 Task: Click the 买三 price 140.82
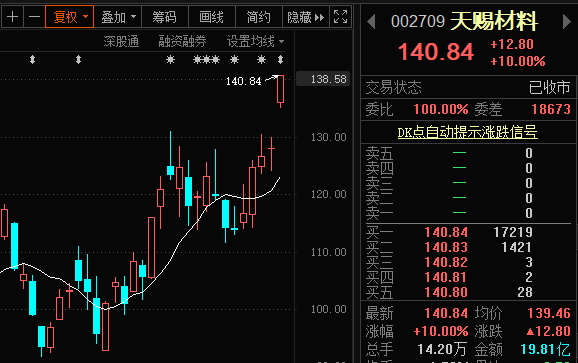(x=446, y=262)
